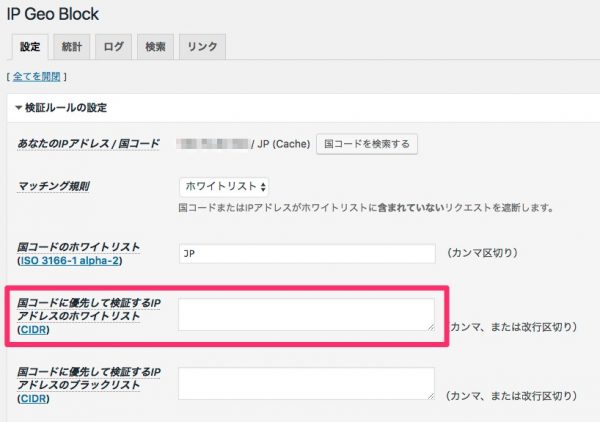Click the 国コードに優先して検証するIP アドレスのホワイトリスト label
The height and width of the screenshot is (422, 600).
89,310
